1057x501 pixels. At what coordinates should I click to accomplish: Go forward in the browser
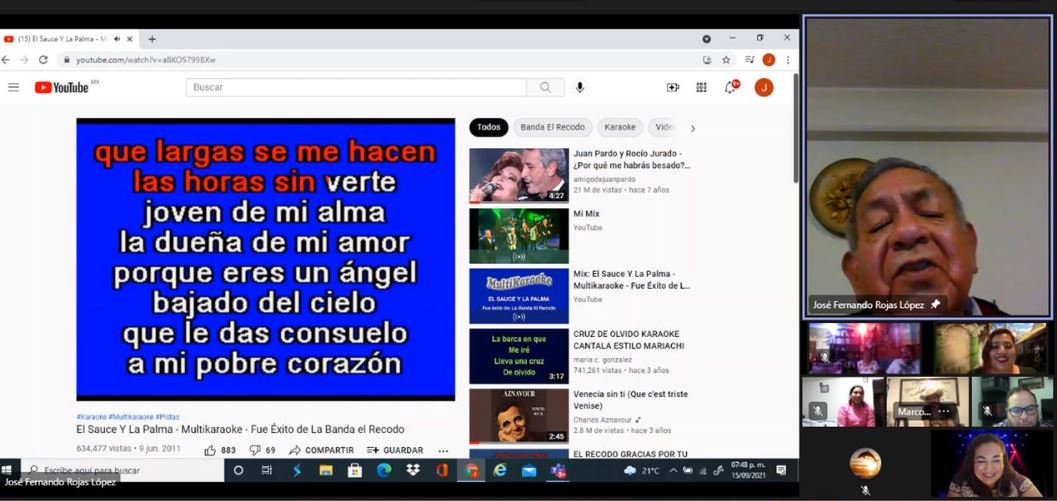[24, 59]
